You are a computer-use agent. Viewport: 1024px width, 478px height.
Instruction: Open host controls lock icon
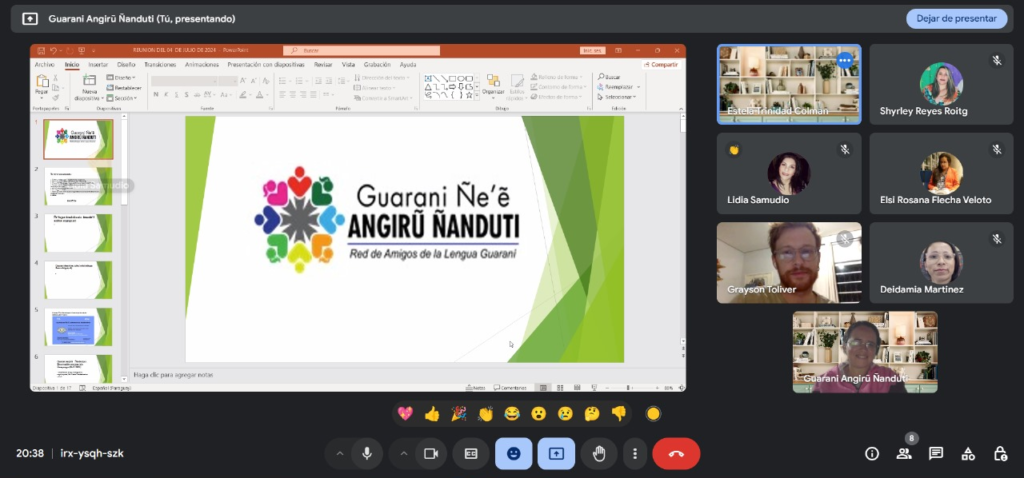[1000, 454]
